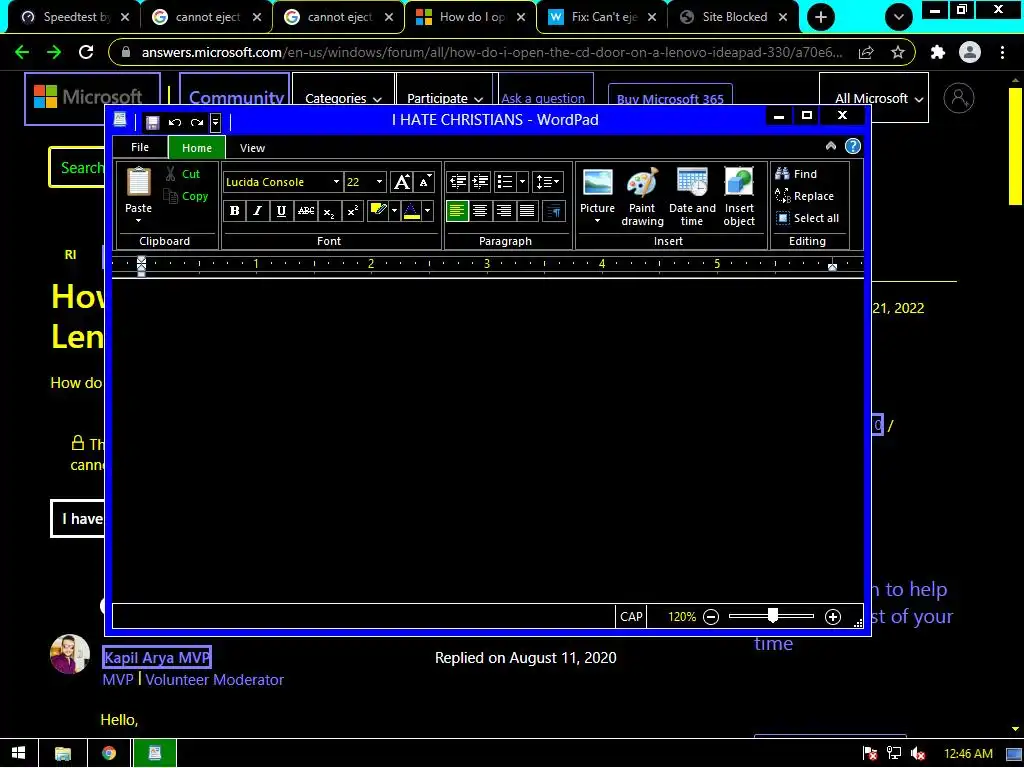Shrink font size with small A
Screen dimensions: 1024x768
(x=424, y=182)
